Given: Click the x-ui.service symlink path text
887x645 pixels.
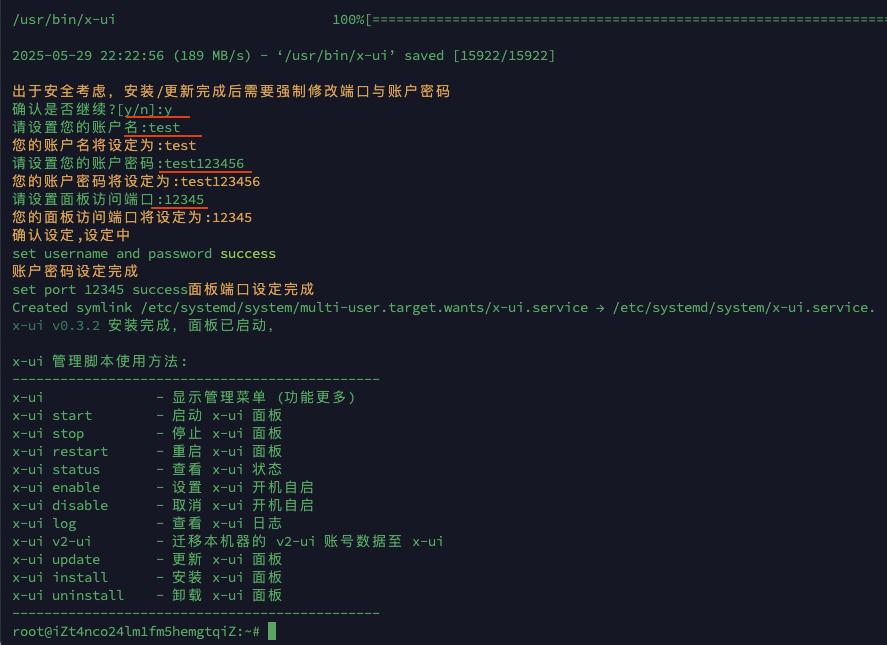Looking at the screenshot, I should [364, 308].
